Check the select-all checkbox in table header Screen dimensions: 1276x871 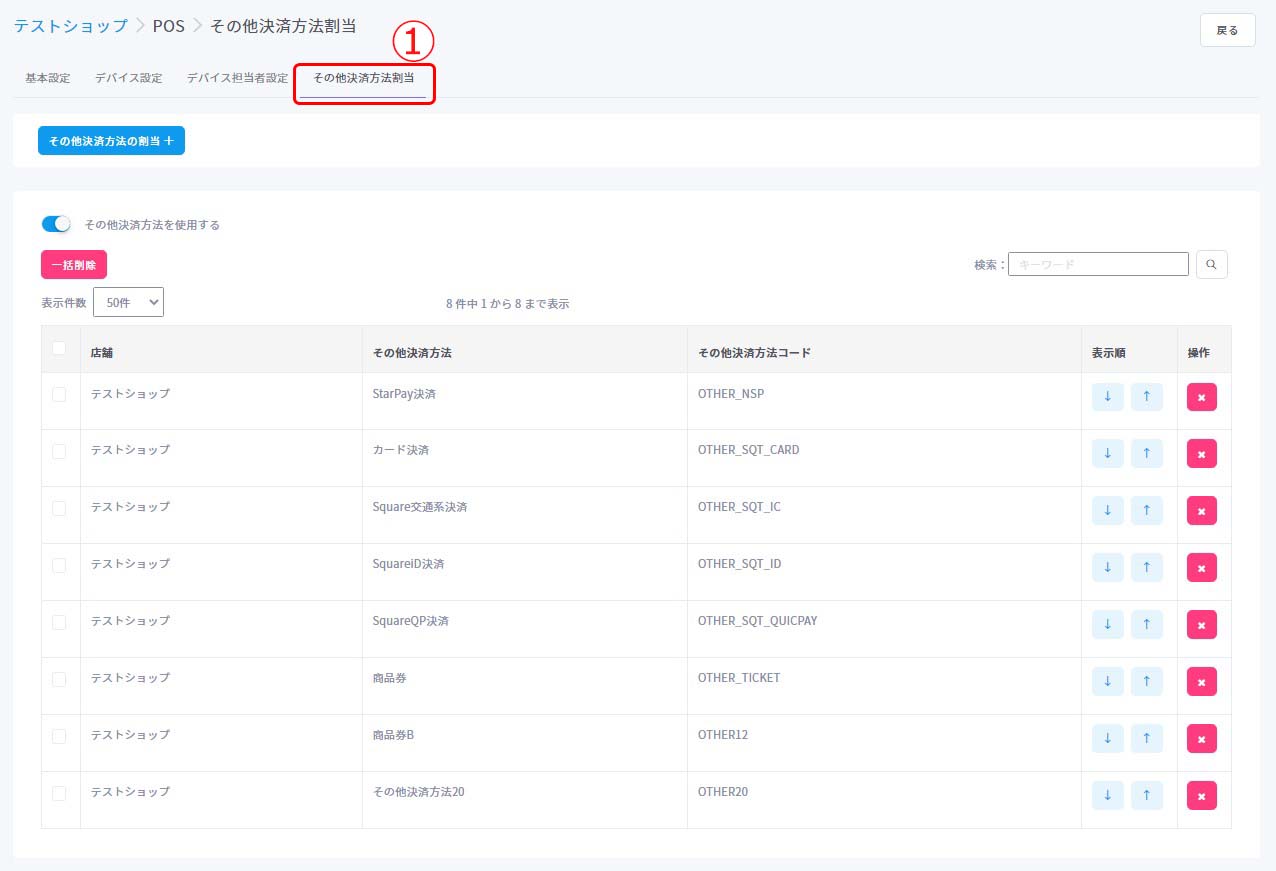59,348
